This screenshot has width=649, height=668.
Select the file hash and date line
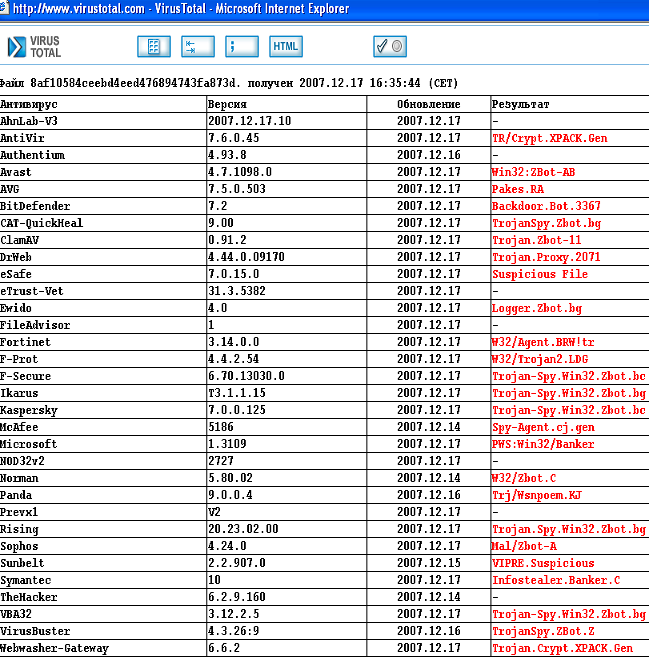[x=229, y=83]
